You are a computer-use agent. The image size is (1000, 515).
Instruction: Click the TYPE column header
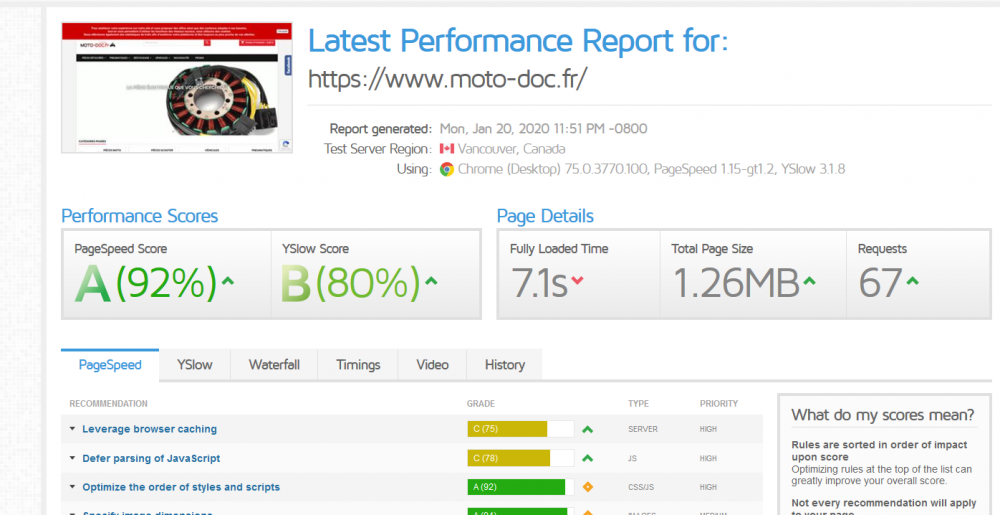638,403
